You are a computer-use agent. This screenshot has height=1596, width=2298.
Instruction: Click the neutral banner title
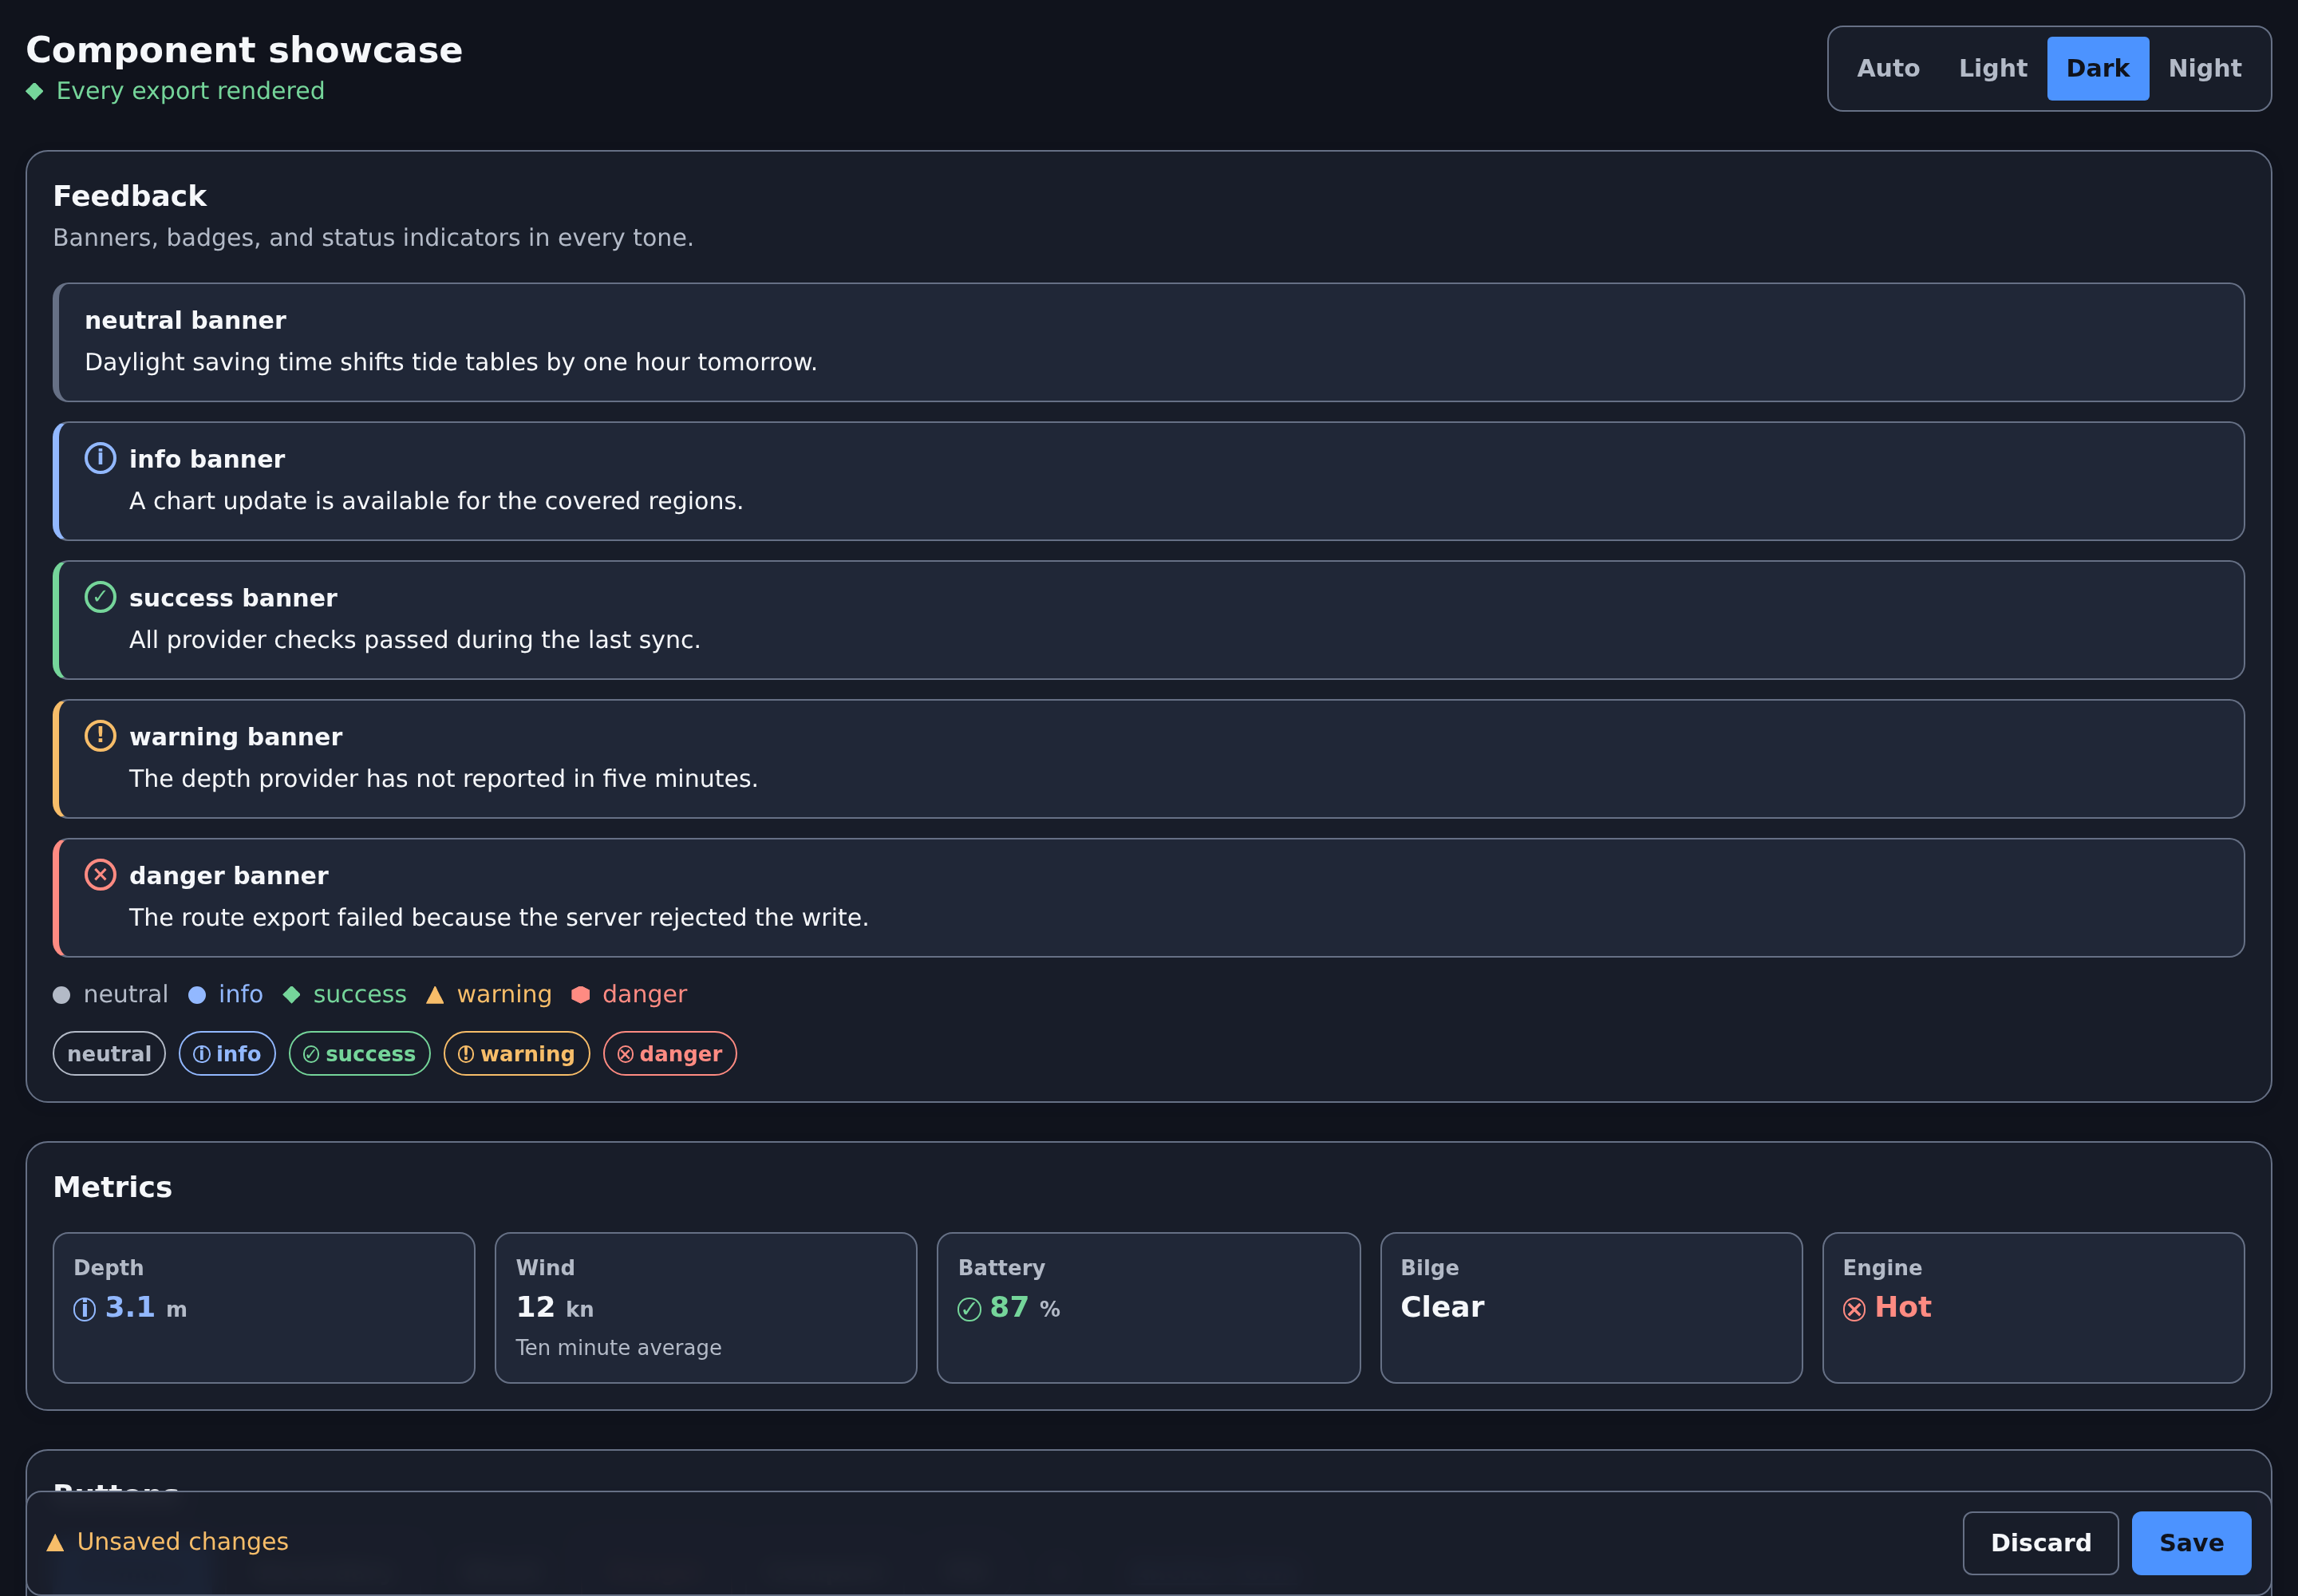click(186, 320)
